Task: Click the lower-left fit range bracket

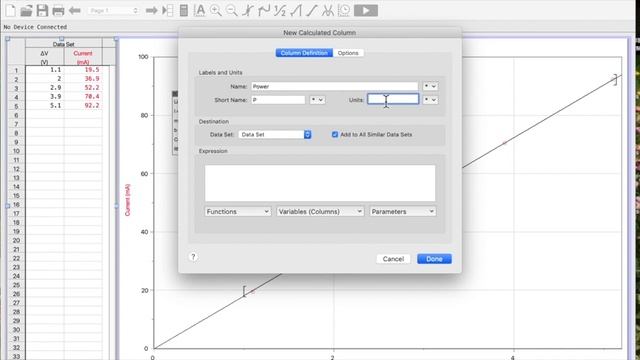Action: 244,291
